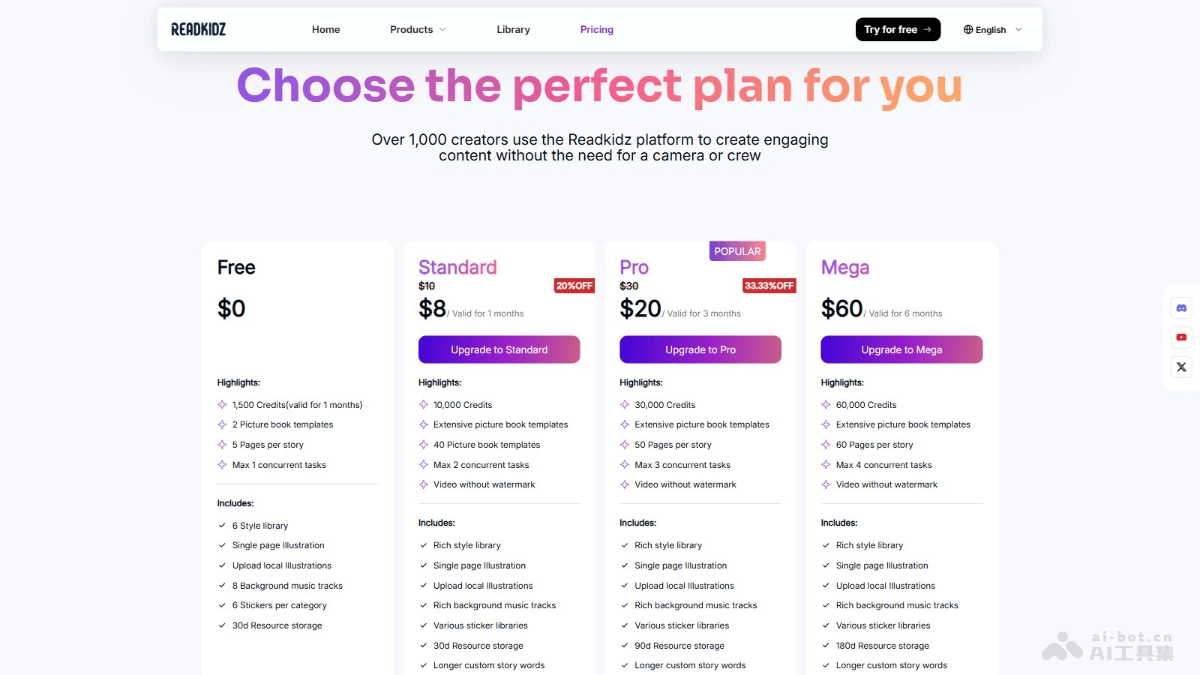Click the POPULAR badge on Pro plan
Image resolution: width=1200 pixels, height=675 pixels.
click(737, 251)
